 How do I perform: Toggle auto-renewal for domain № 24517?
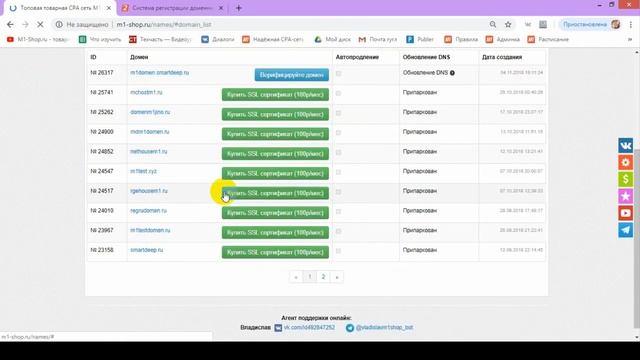tap(338, 192)
